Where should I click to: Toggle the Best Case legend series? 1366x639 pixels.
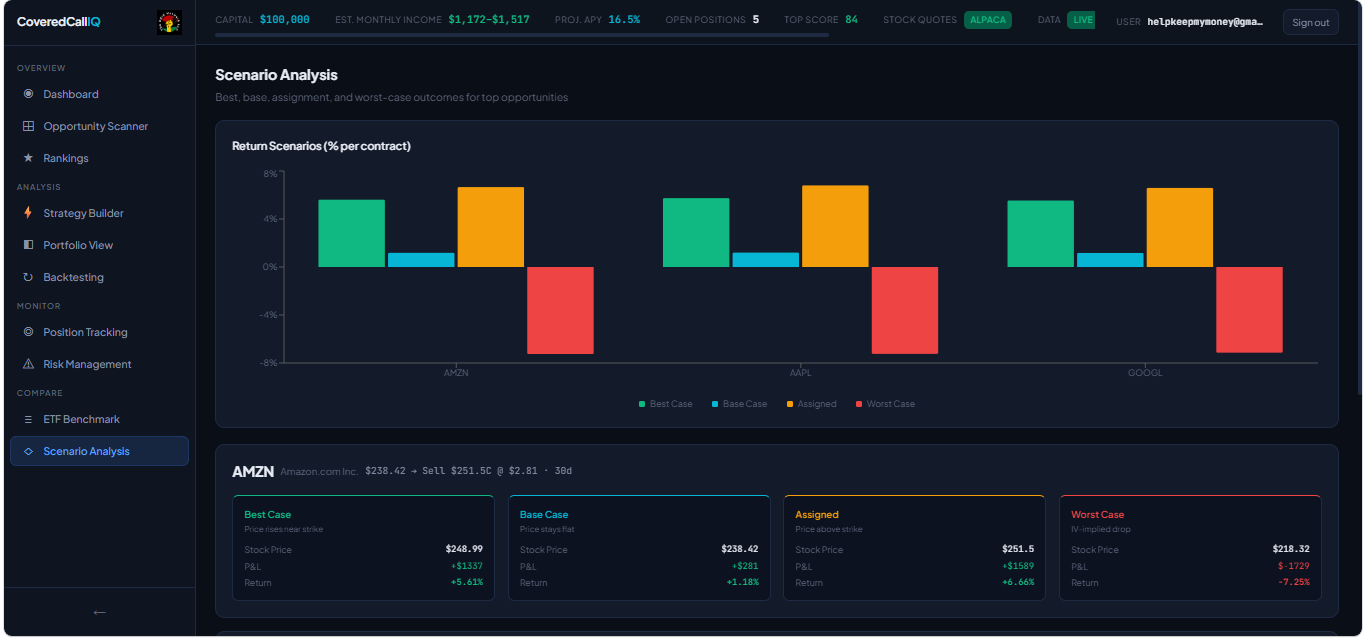tap(665, 404)
